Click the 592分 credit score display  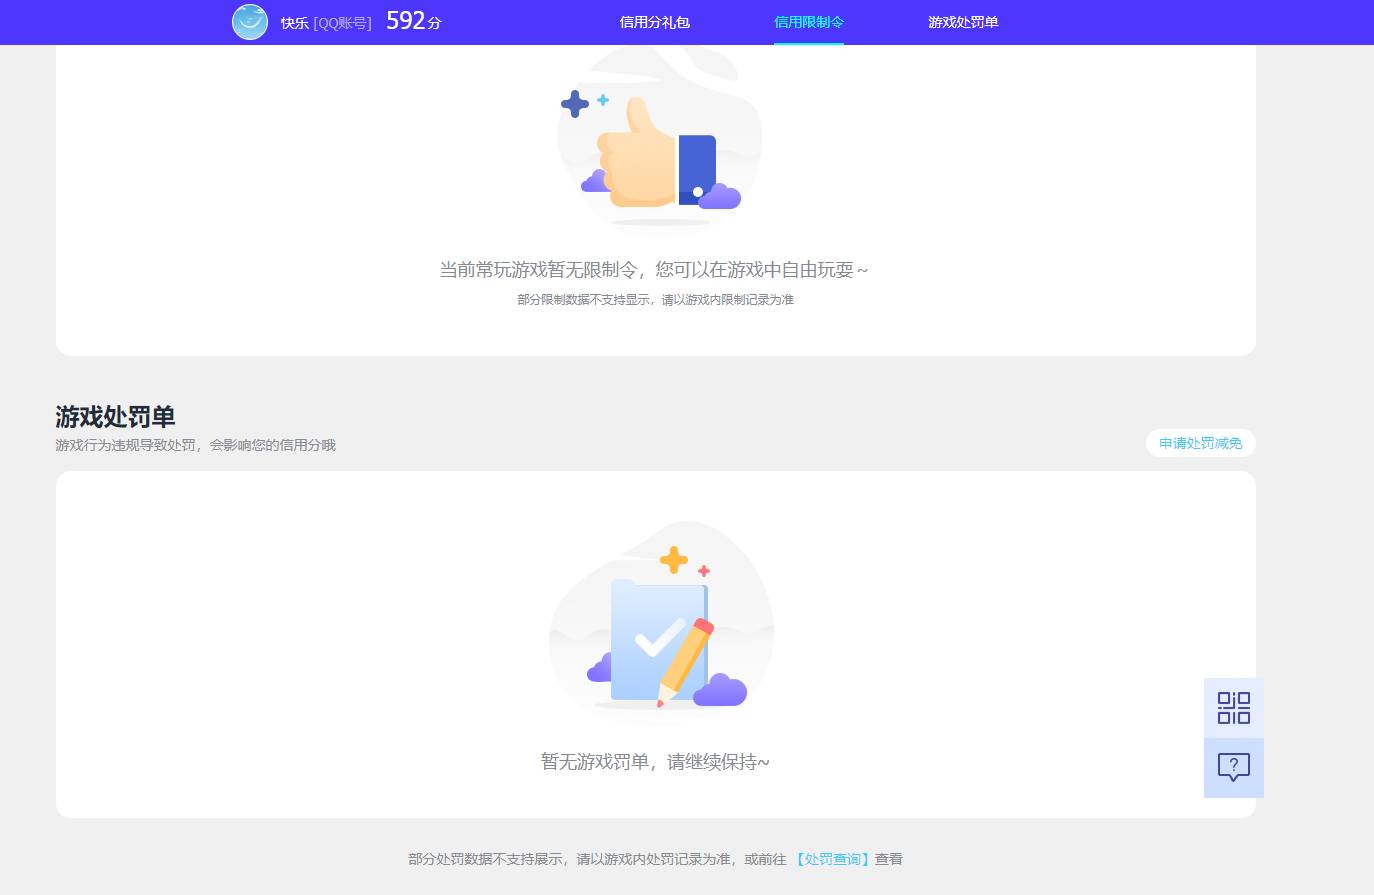tap(411, 20)
